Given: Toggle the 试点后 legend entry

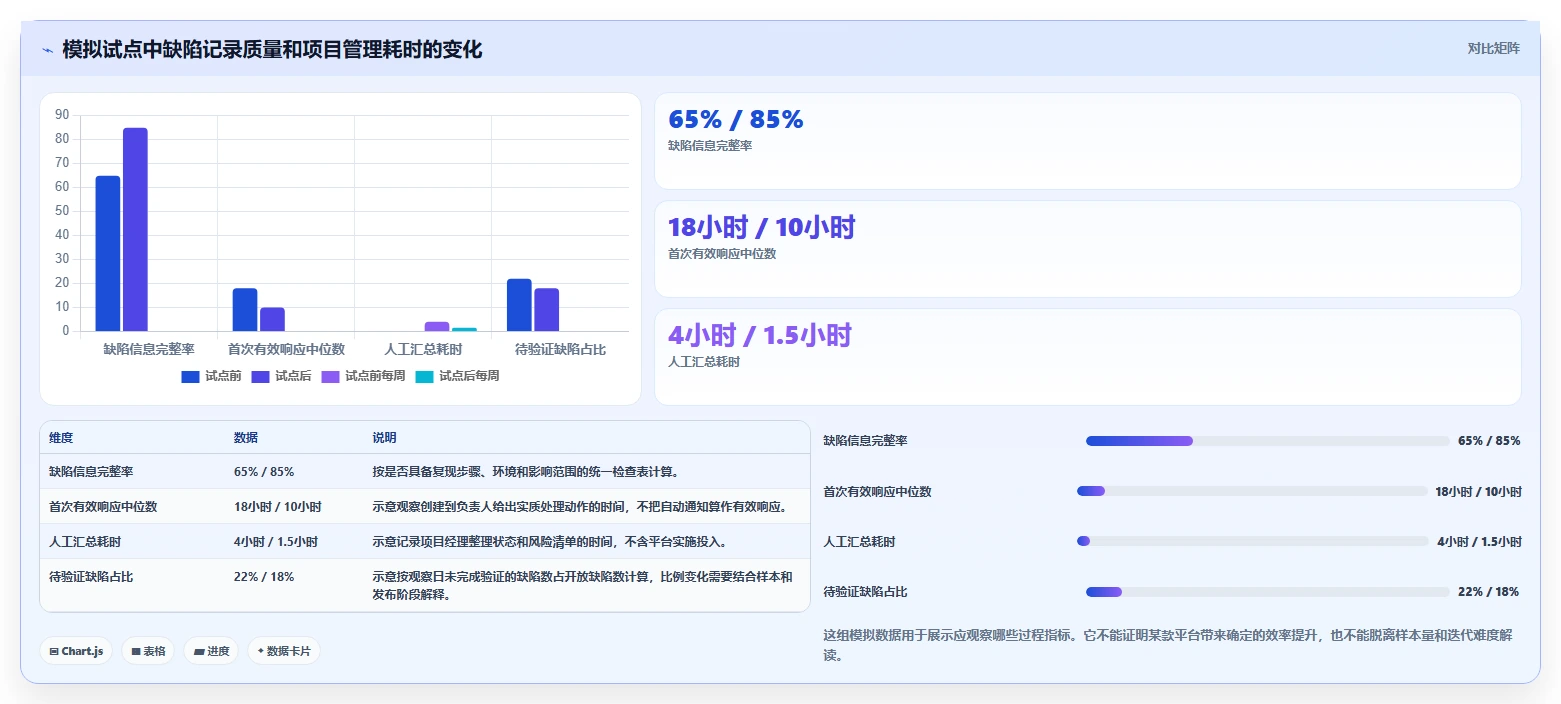Looking at the screenshot, I should (x=281, y=376).
